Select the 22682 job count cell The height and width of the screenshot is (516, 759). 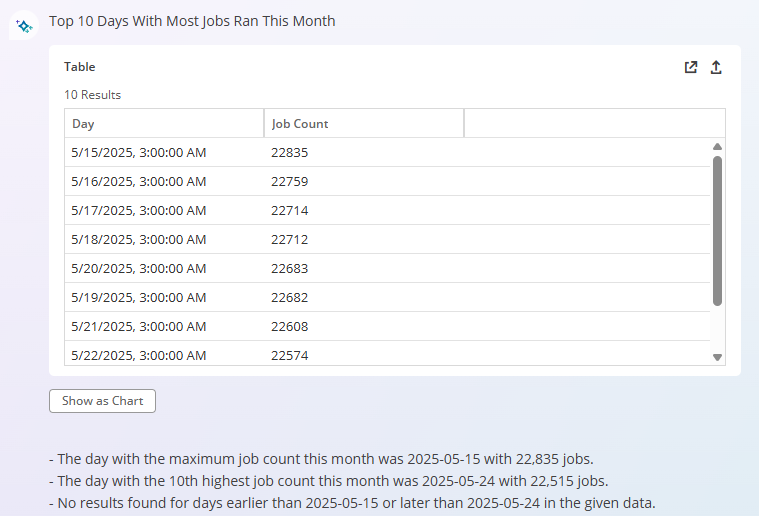tap(364, 298)
